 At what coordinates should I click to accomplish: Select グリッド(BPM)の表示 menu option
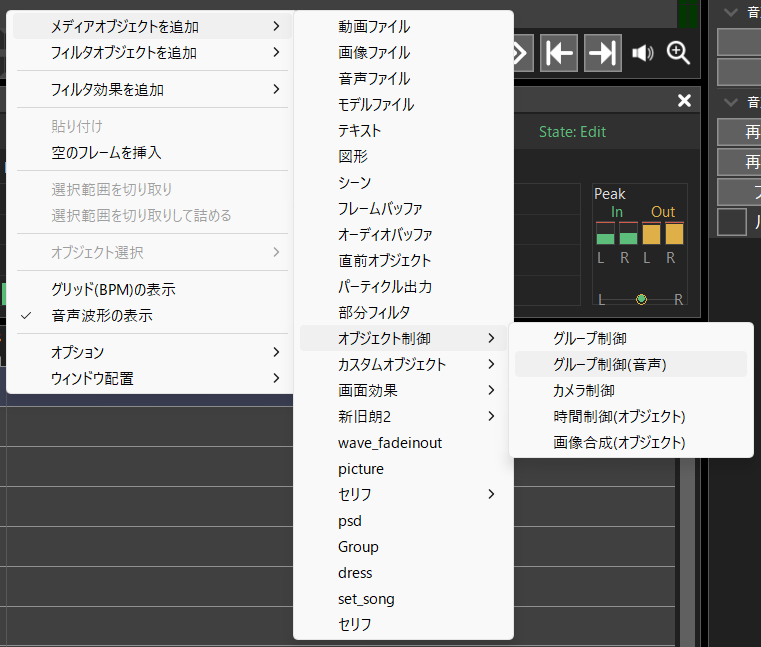tap(153, 290)
